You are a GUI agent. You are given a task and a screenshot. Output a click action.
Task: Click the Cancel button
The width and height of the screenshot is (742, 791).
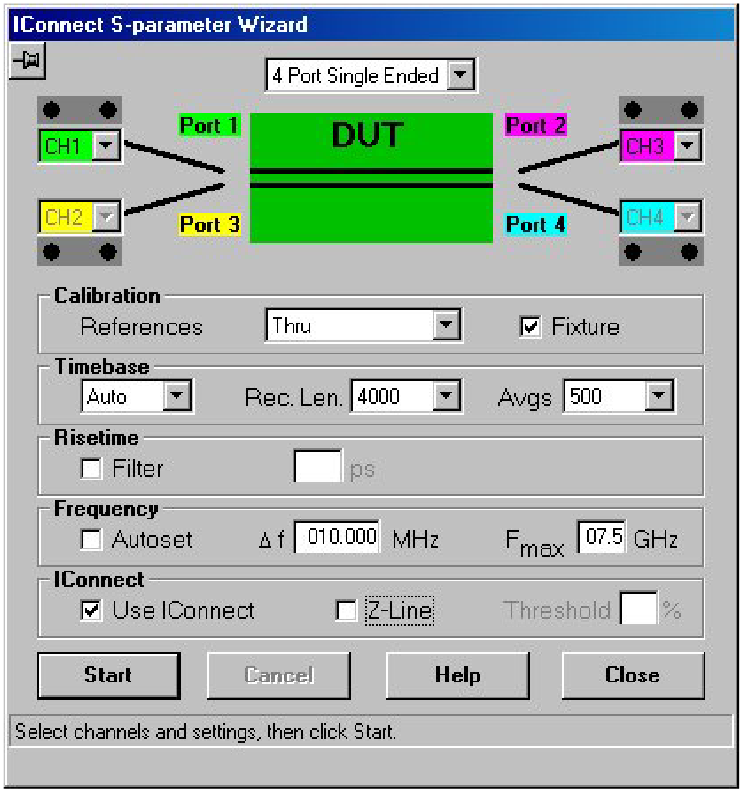tap(278, 675)
